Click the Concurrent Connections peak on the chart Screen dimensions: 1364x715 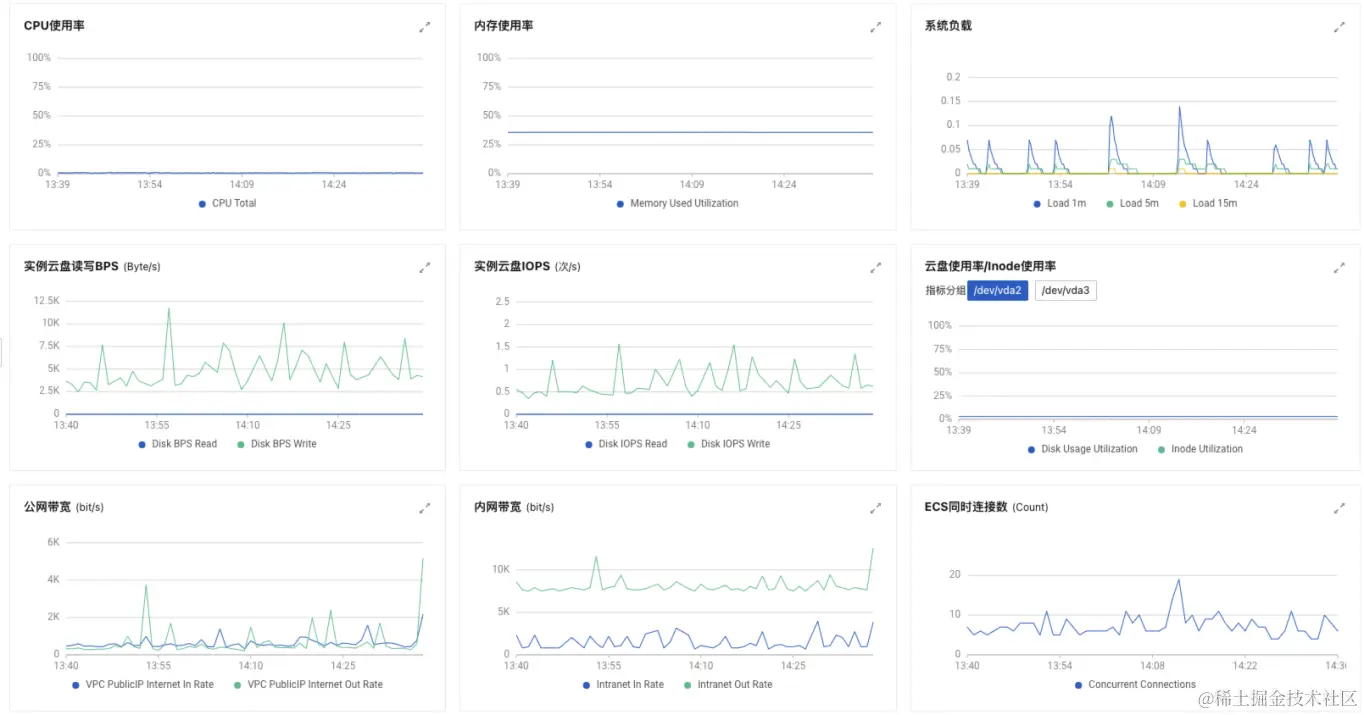click(x=1179, y=580)
